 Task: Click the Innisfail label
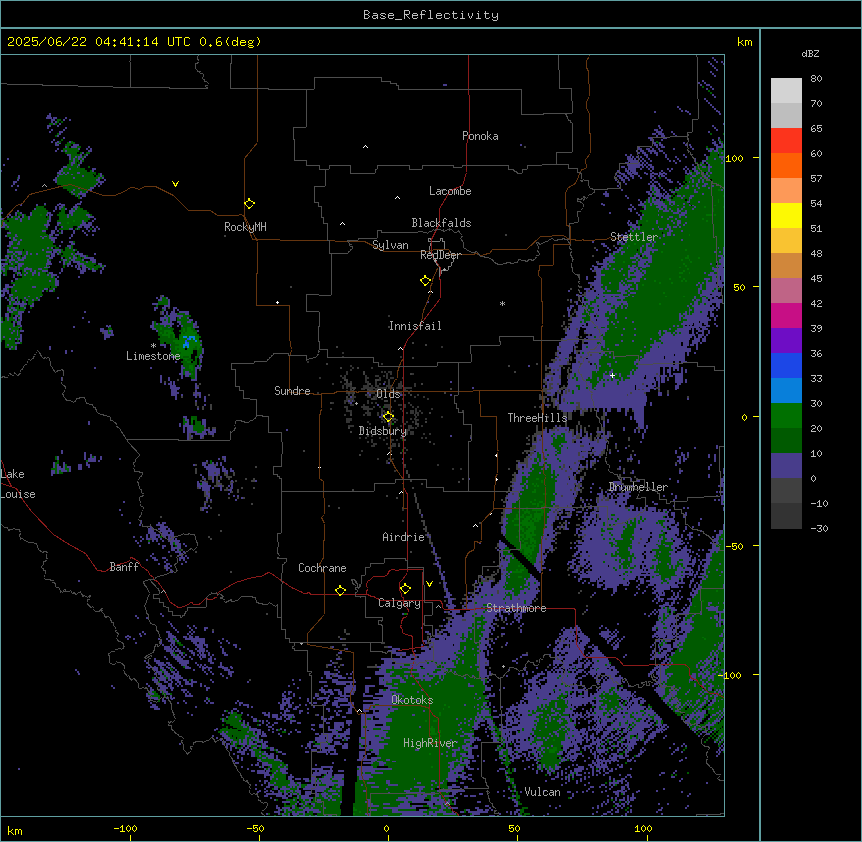(415, 326)
